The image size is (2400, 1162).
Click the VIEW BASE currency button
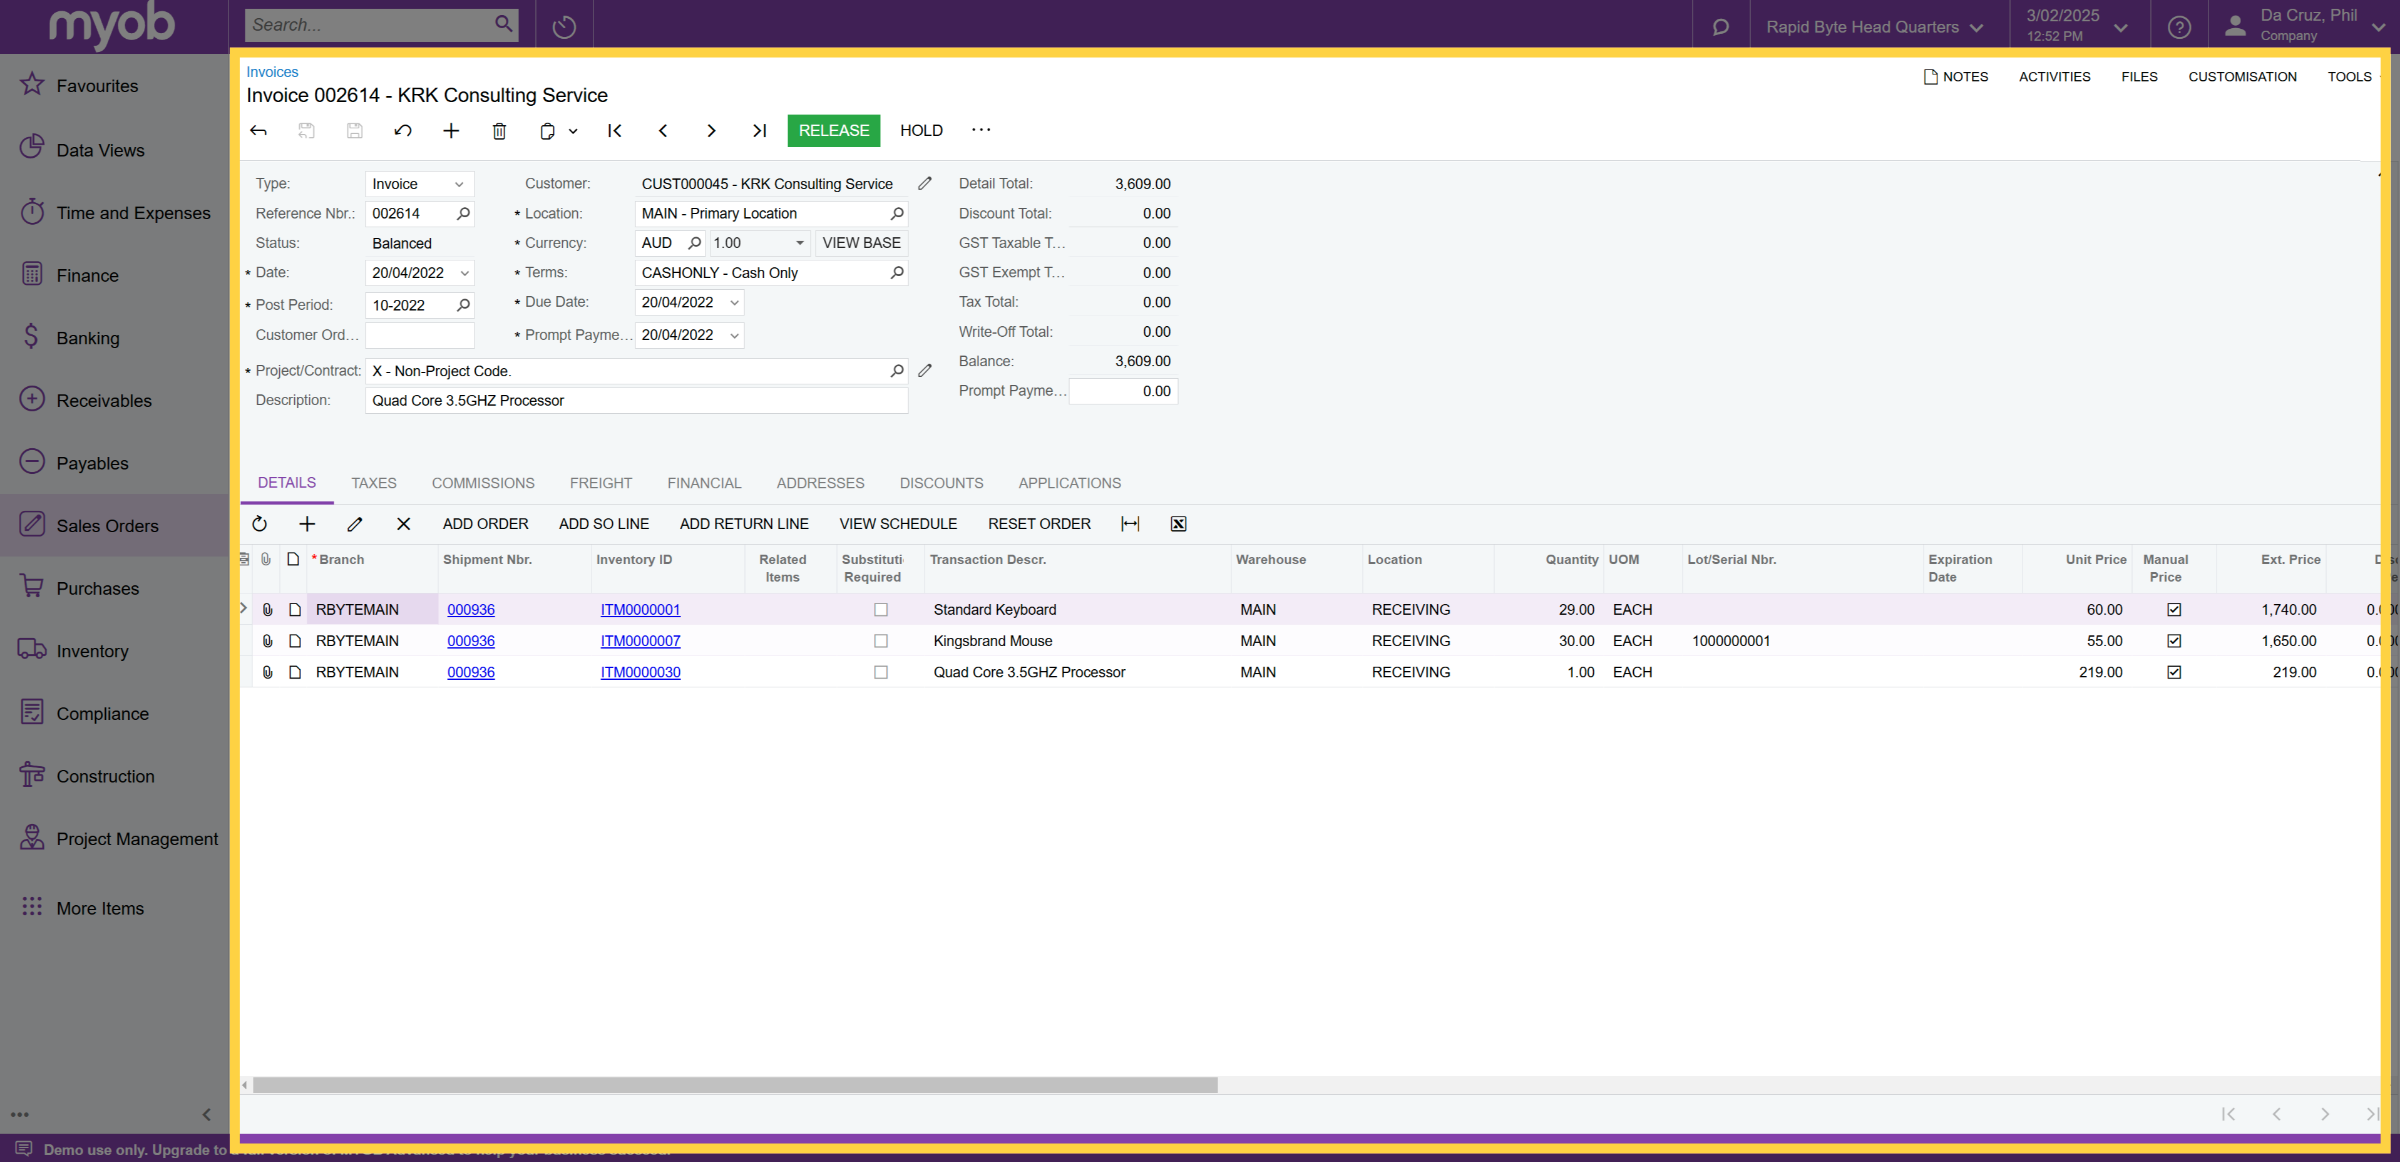point(861,243)
